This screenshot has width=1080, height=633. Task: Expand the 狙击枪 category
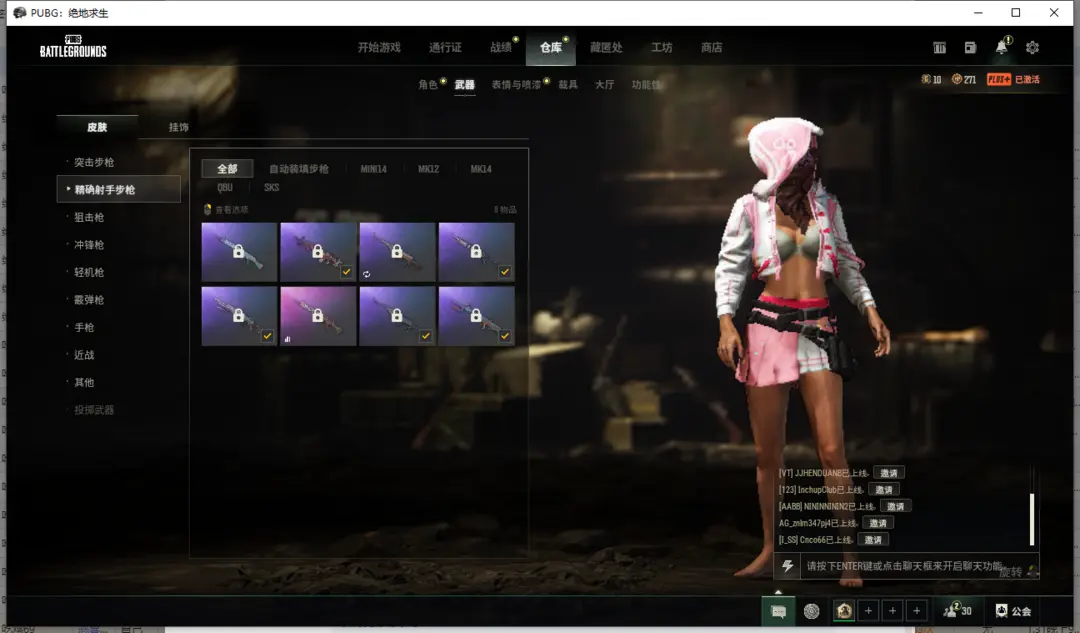[x=89, y=218]
